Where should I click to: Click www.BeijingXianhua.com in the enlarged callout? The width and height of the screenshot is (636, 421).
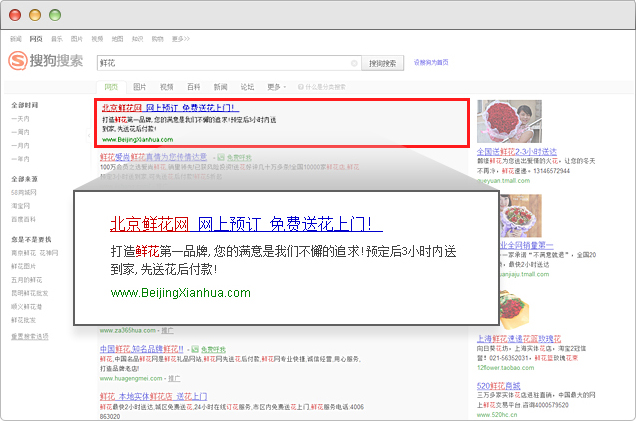[x=181, y=292]
